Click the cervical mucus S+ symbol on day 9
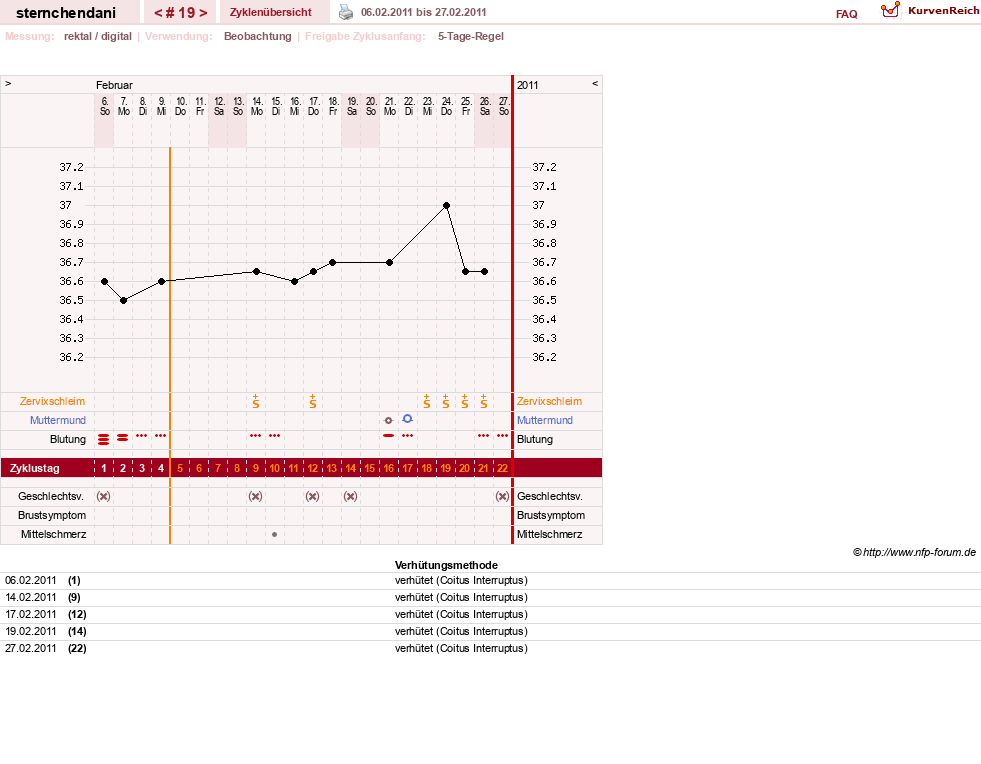The width and height of the screenshot is (981, 764). (x=255, y=401)
